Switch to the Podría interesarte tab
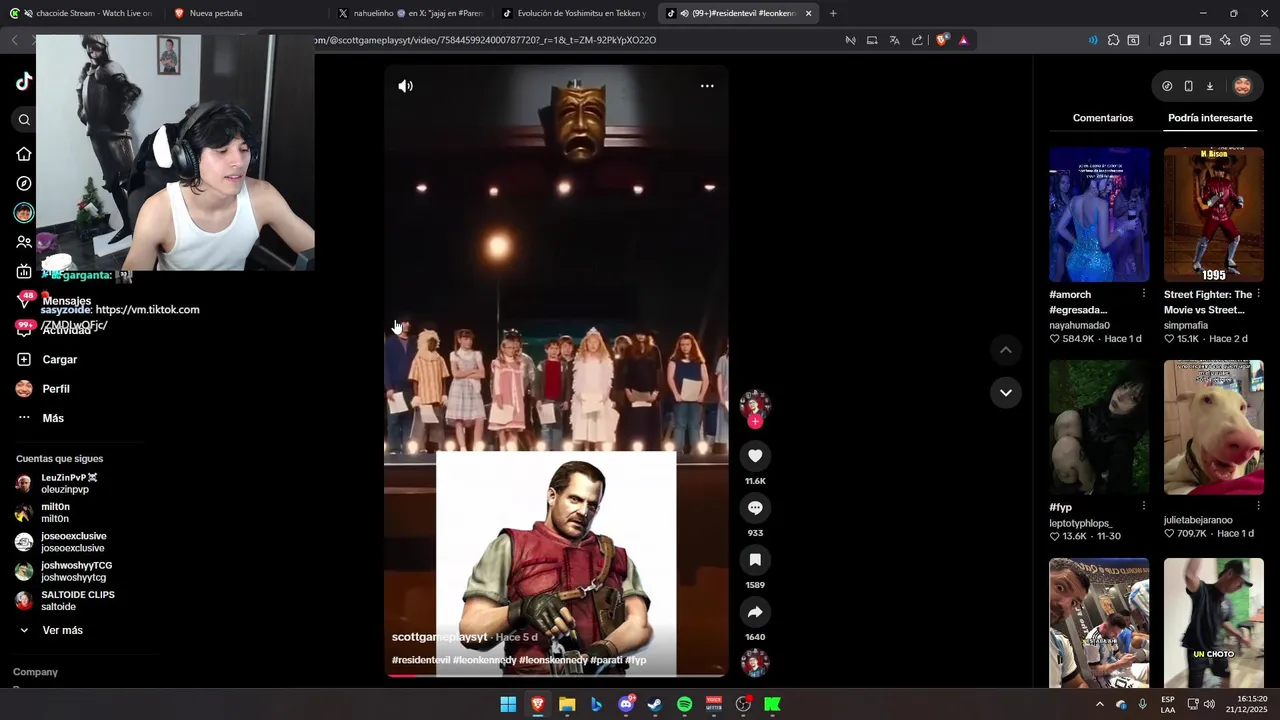The height and width of the screenshot is (720, 1280). [1210, 118]
